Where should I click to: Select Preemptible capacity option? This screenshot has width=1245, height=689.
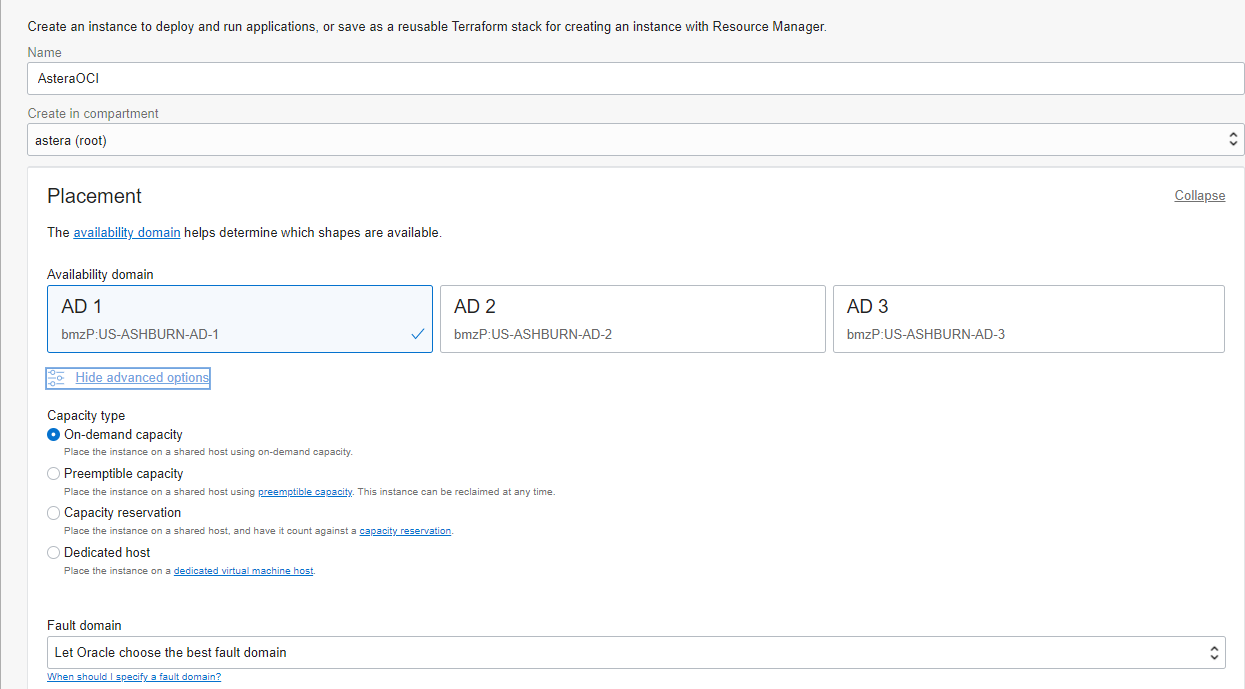tap(54, 474)
